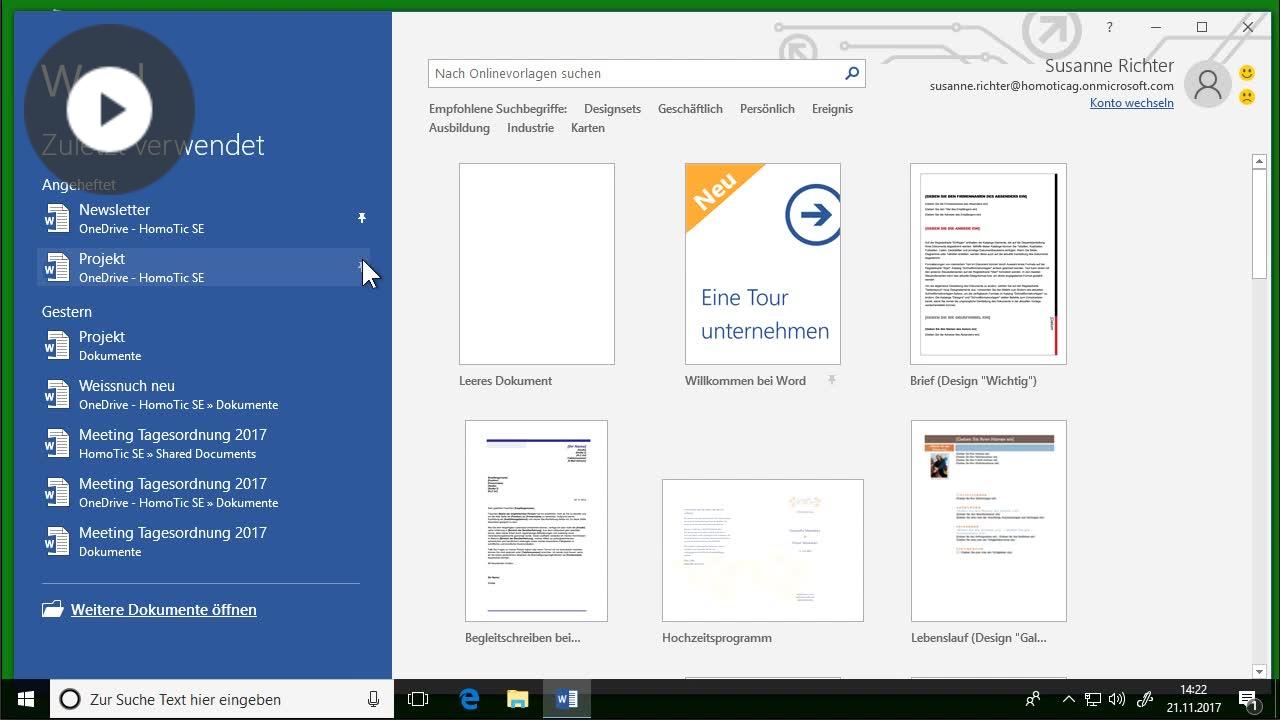1280x720 pixels.
Task: Select the Designsets suggested search term
Action: (612, 109)
